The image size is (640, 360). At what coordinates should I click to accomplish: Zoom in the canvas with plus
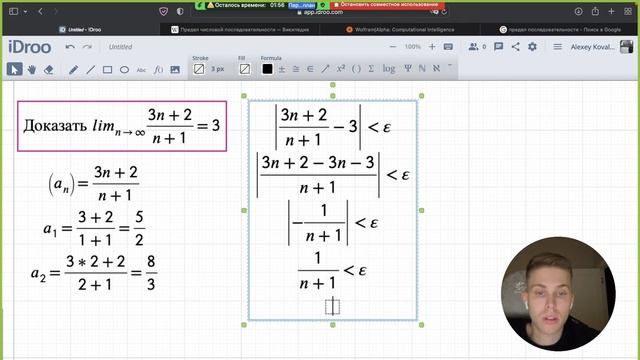tap(432, 47)
